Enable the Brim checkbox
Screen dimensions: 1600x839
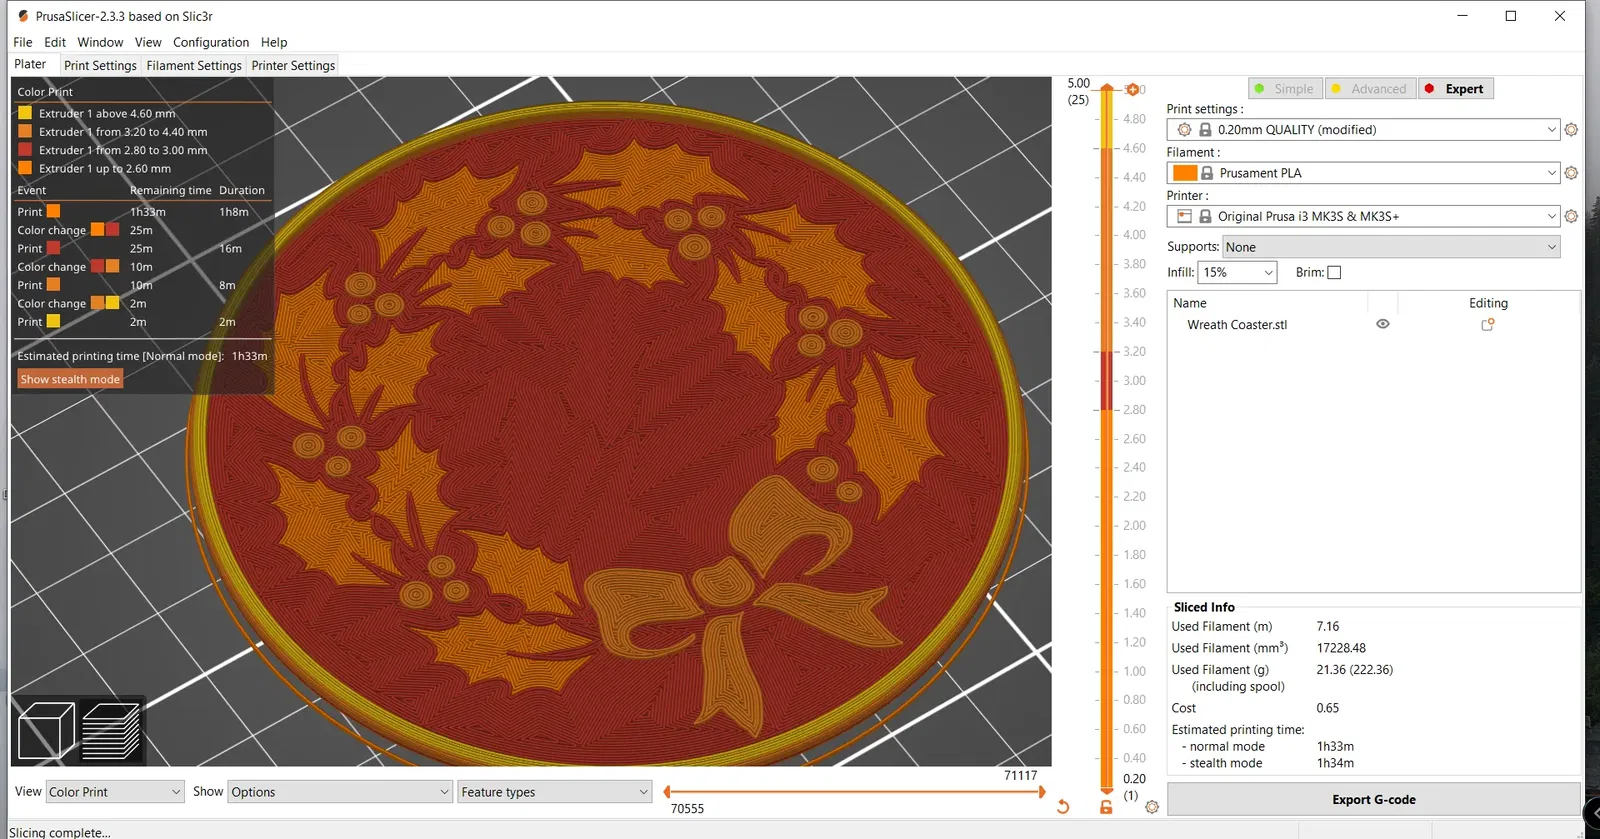tap(1334, 272)
